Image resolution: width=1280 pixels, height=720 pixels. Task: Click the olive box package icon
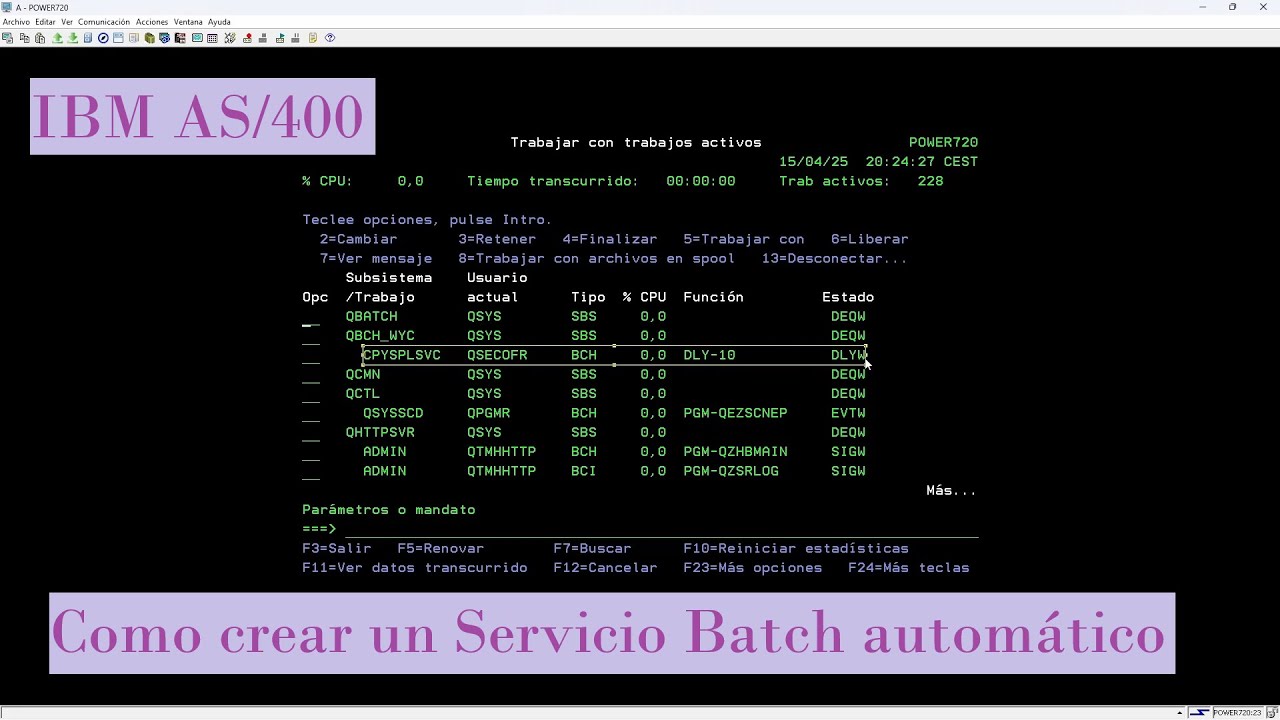click(150, 38)
